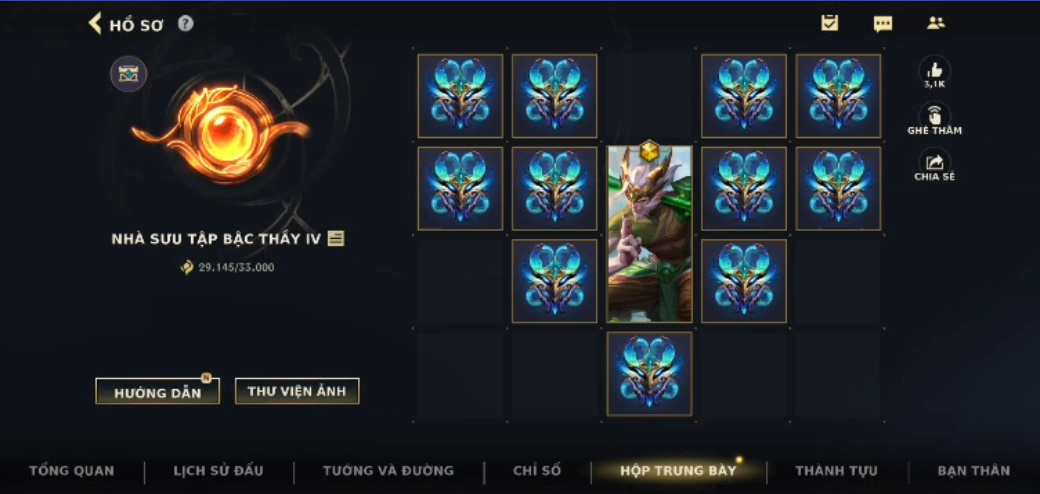Image resolution: width=1040 pixels, height=494 pixels.
Task: Open the treasure chest badge icon
Action: coord(128,74)
